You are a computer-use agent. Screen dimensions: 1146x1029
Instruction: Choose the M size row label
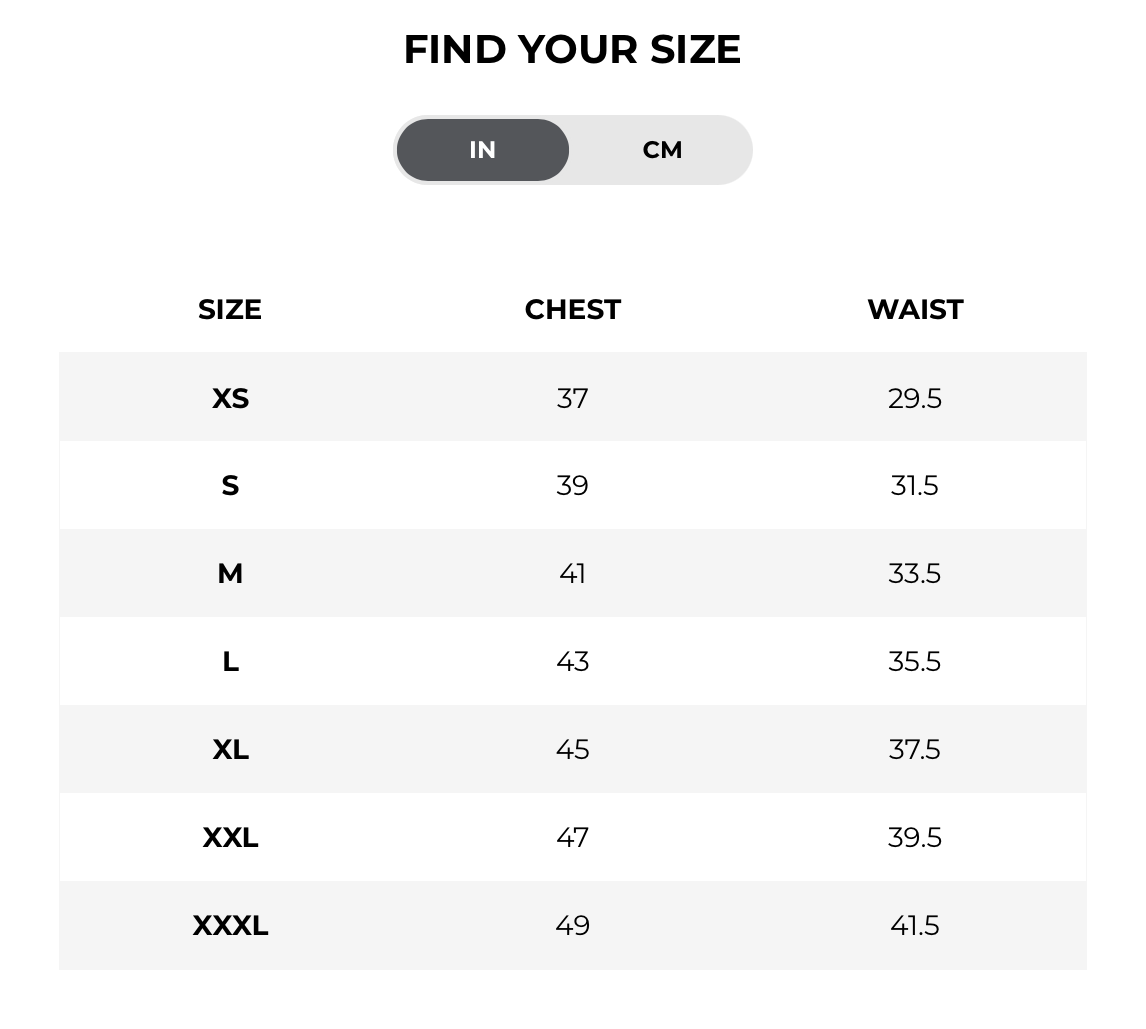tap(230, 574)
